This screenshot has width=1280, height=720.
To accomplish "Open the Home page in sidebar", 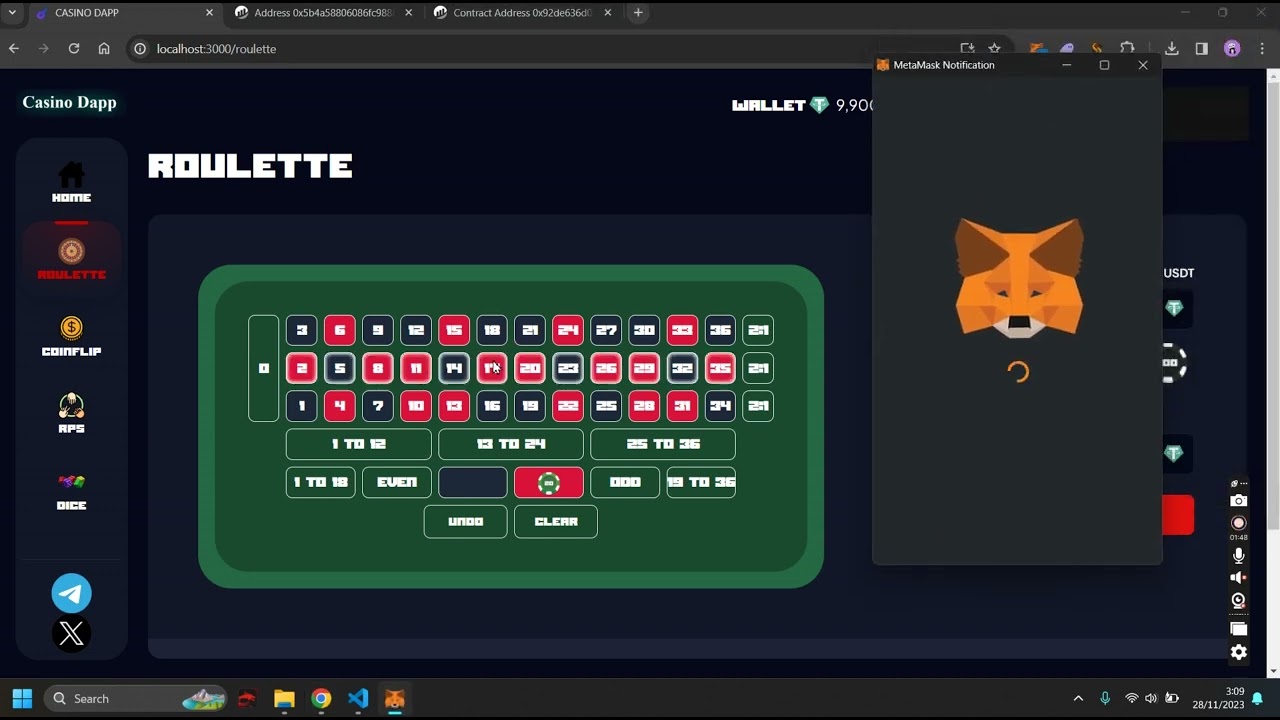I will tap(71, 182).
